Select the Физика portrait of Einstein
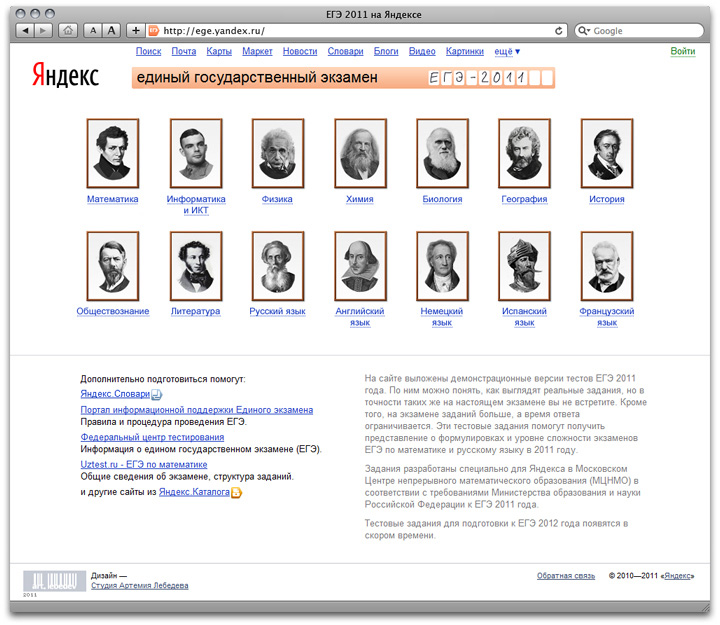720x625 pixels. (x=277, y=153)
